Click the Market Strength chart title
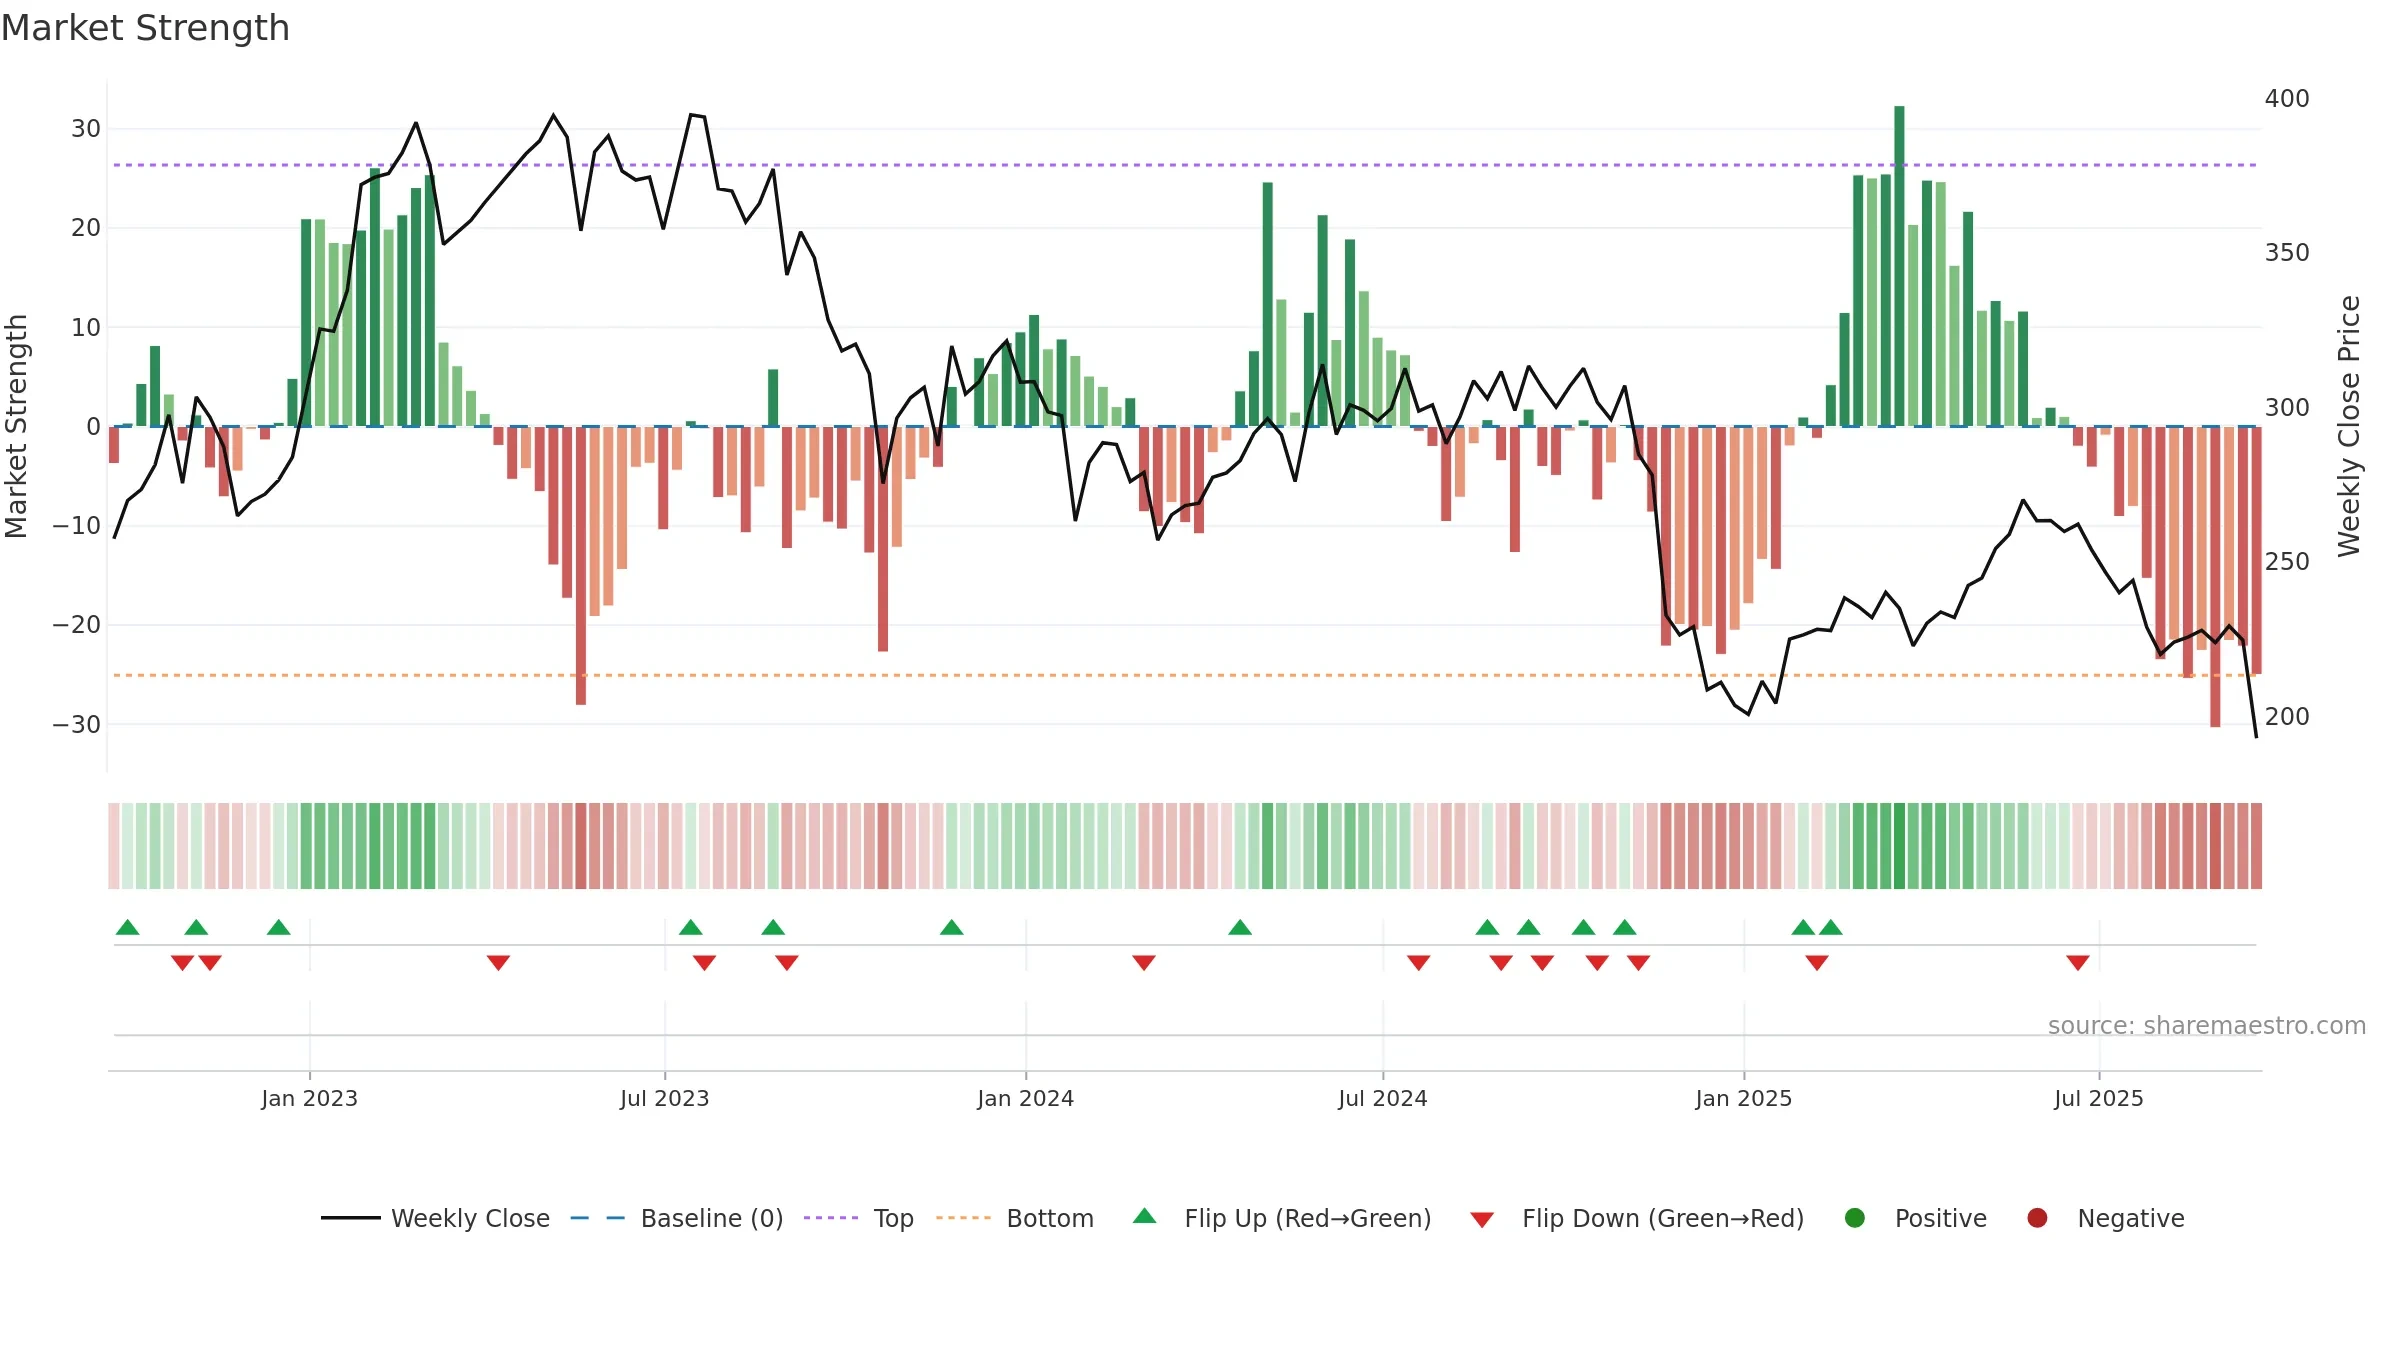This screenshot has width=2400, height=1350. point(145,28)
